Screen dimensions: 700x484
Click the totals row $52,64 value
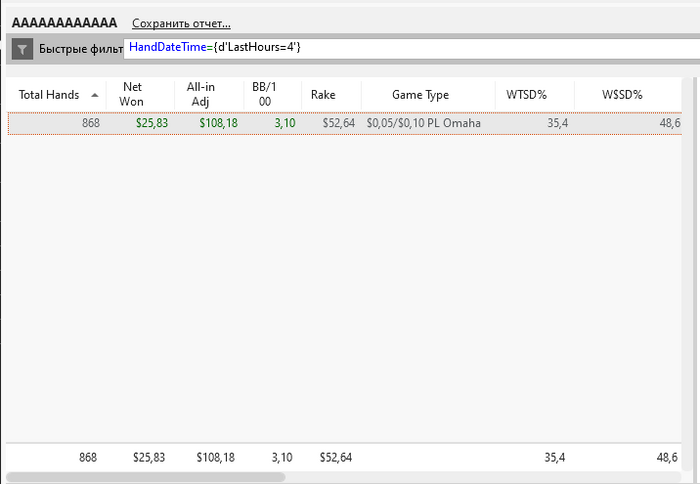[336, 457]
